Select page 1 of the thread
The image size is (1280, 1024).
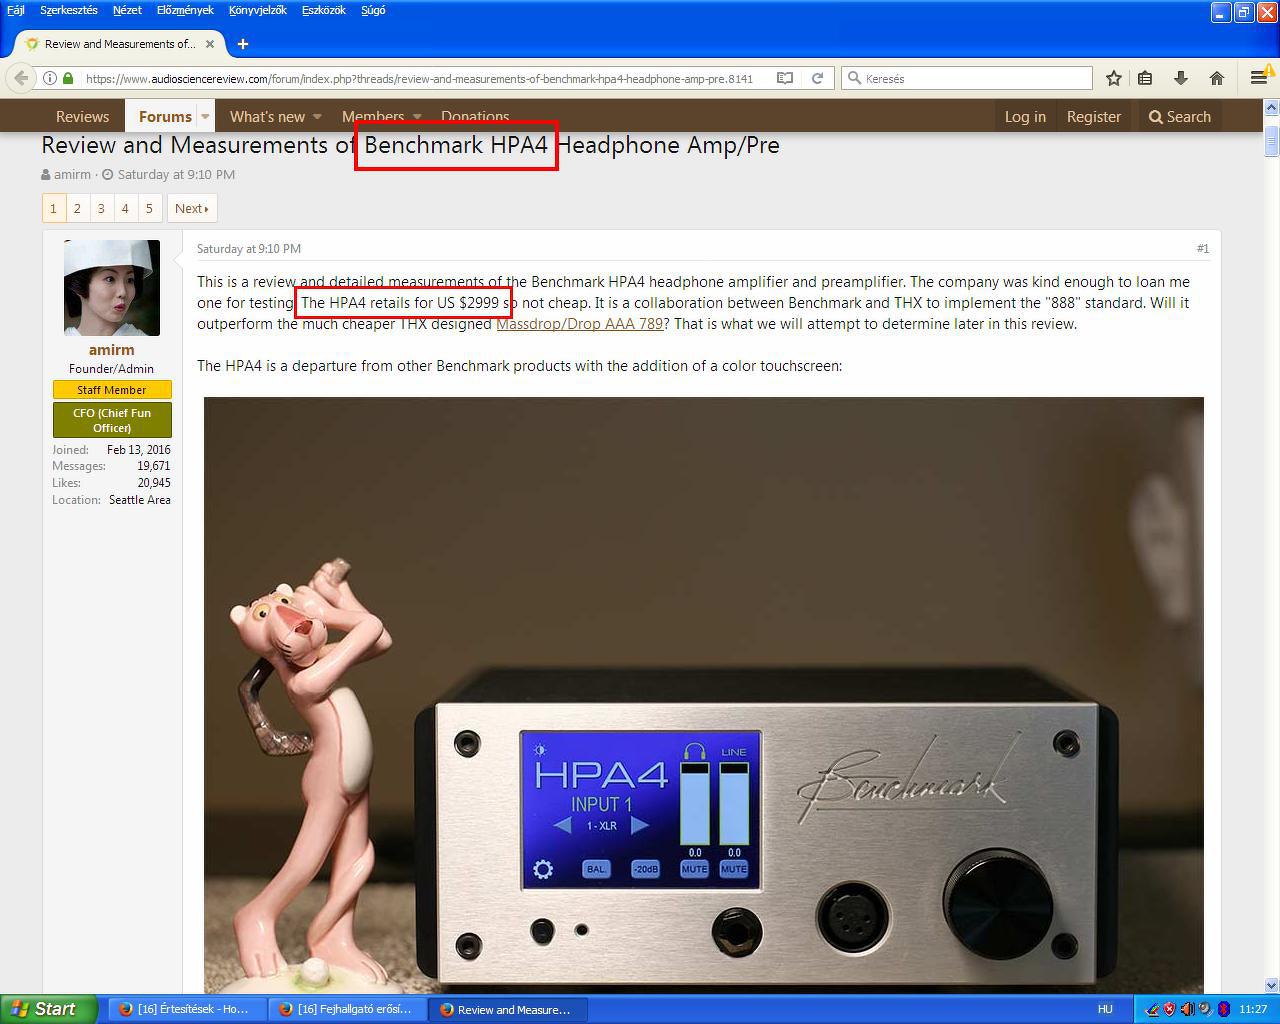pos(53,208)
